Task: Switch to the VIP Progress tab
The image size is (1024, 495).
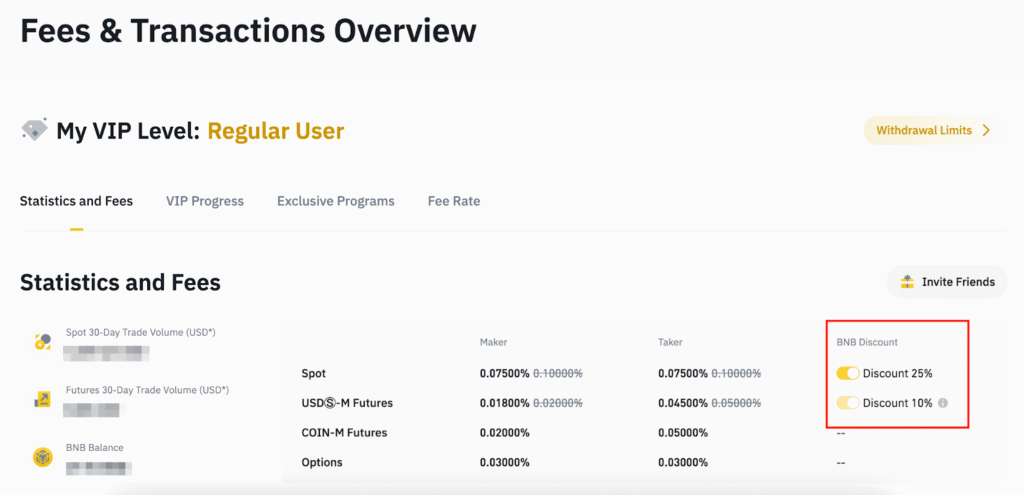Action: [205, 201]
